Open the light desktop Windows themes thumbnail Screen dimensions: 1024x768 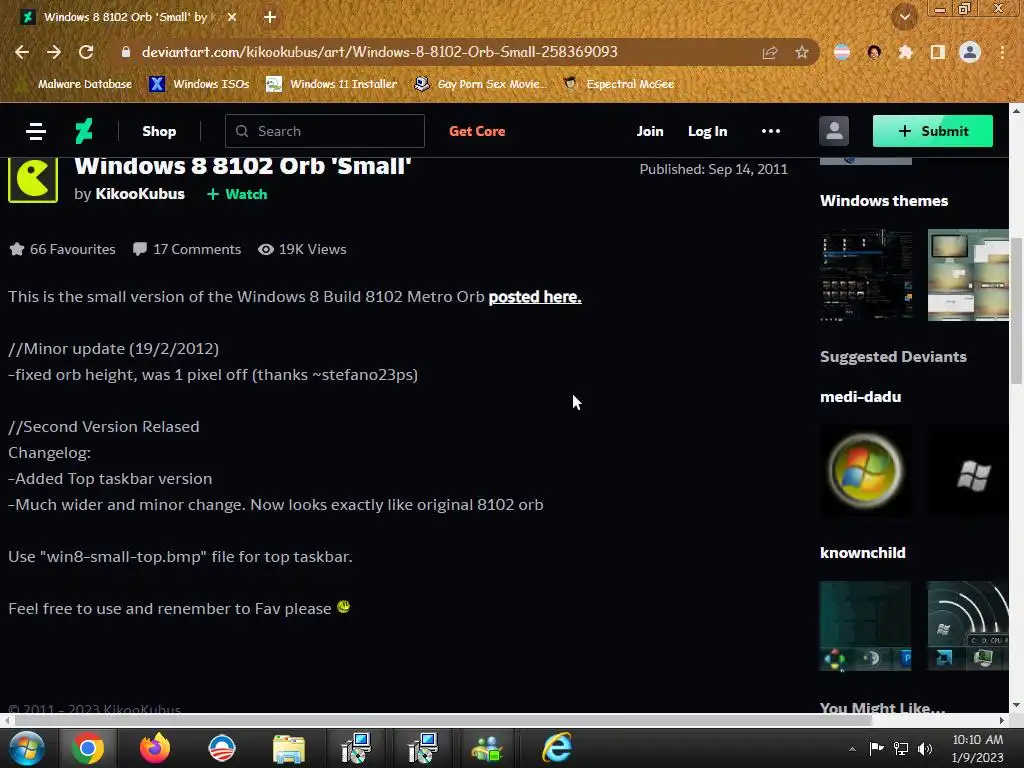point(968,275)
